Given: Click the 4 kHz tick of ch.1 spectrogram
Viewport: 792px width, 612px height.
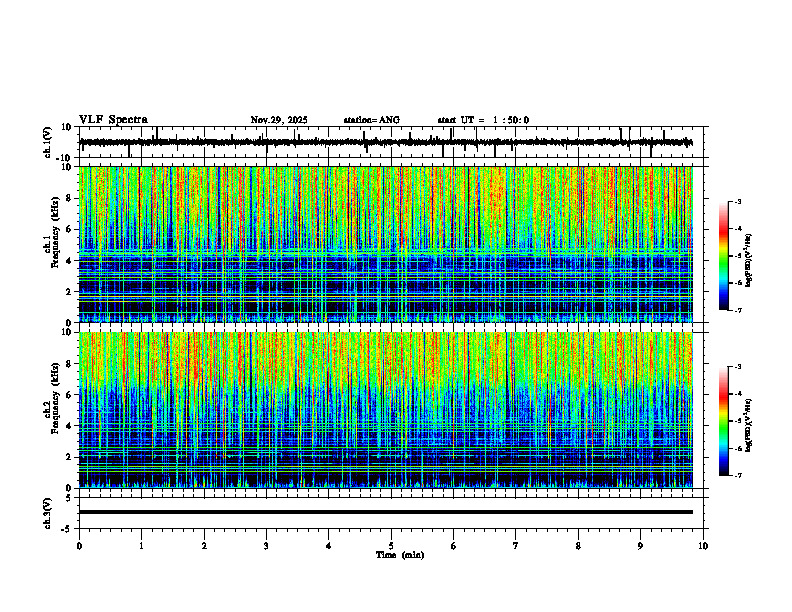Looking at the screenshot, I should click(x=70, y=261).
